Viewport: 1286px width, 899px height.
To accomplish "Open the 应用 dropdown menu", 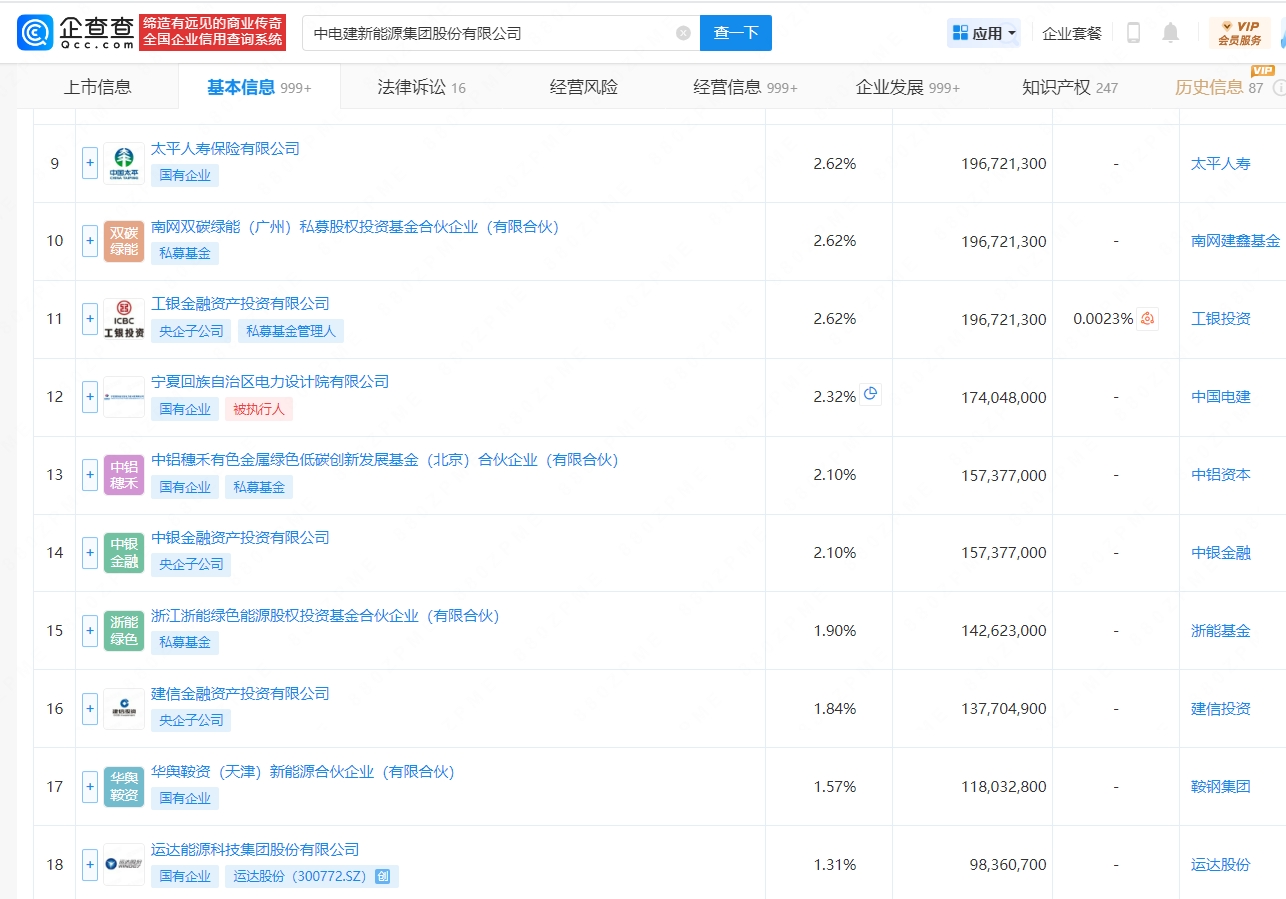I will [x=984, y=33].
